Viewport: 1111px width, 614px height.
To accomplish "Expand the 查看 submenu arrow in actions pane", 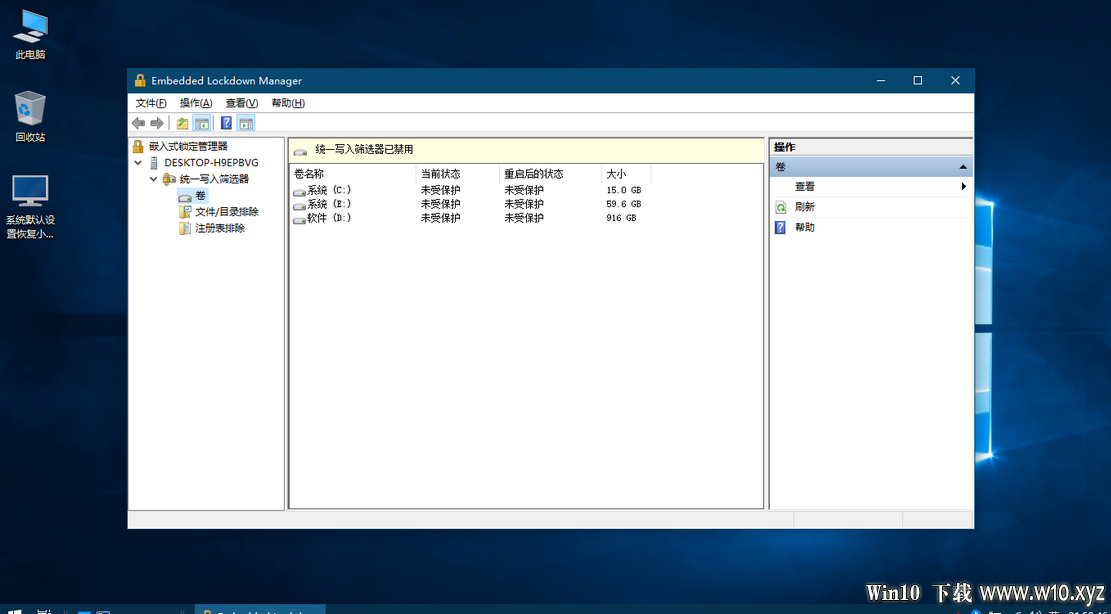I will tap(964, 187).
